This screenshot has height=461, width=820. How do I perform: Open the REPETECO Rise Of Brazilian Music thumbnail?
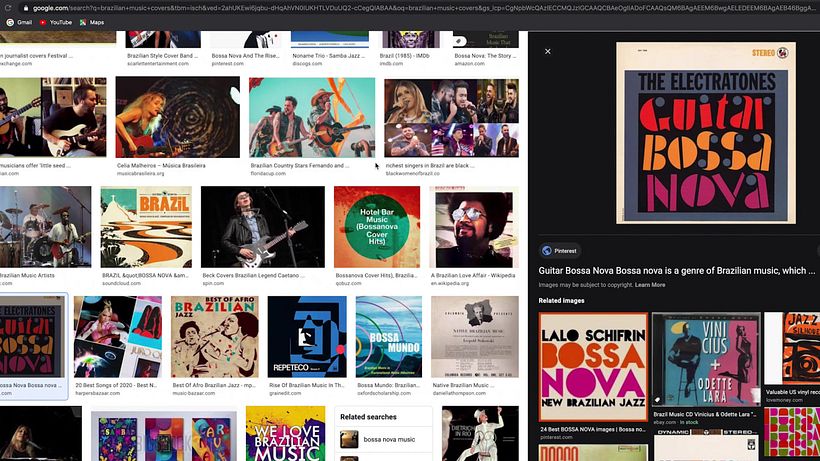[x=307, y=337]
